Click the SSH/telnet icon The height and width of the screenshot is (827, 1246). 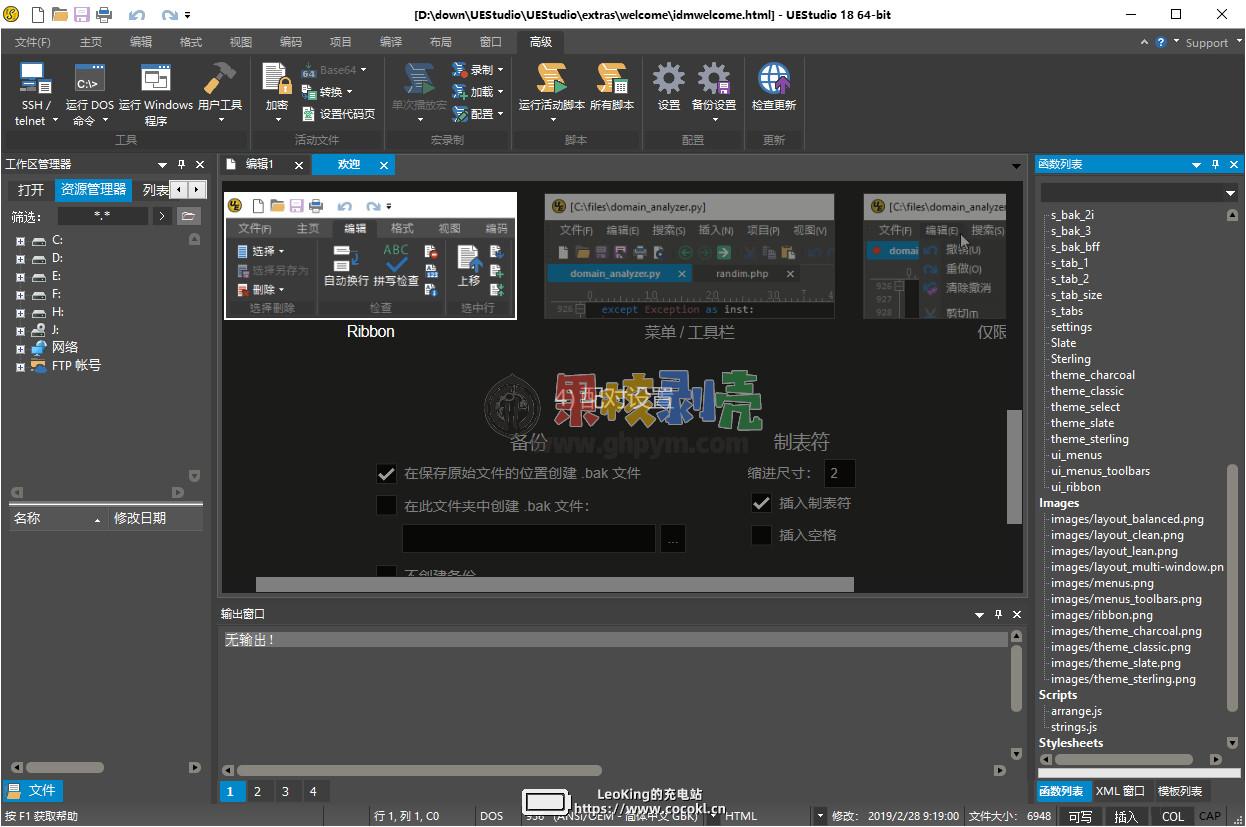click(x=36, y=79)
